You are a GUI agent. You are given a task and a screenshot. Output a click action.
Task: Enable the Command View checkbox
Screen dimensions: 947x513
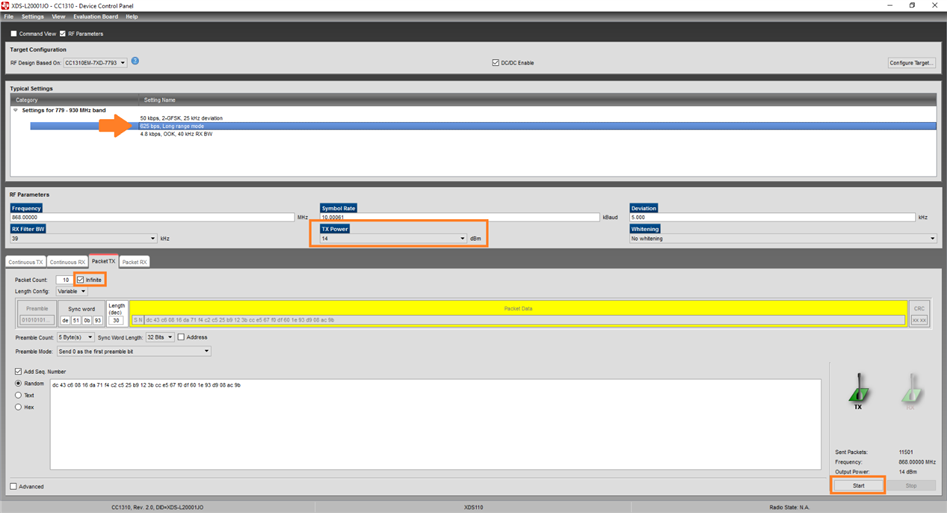[x=14, y=34]
